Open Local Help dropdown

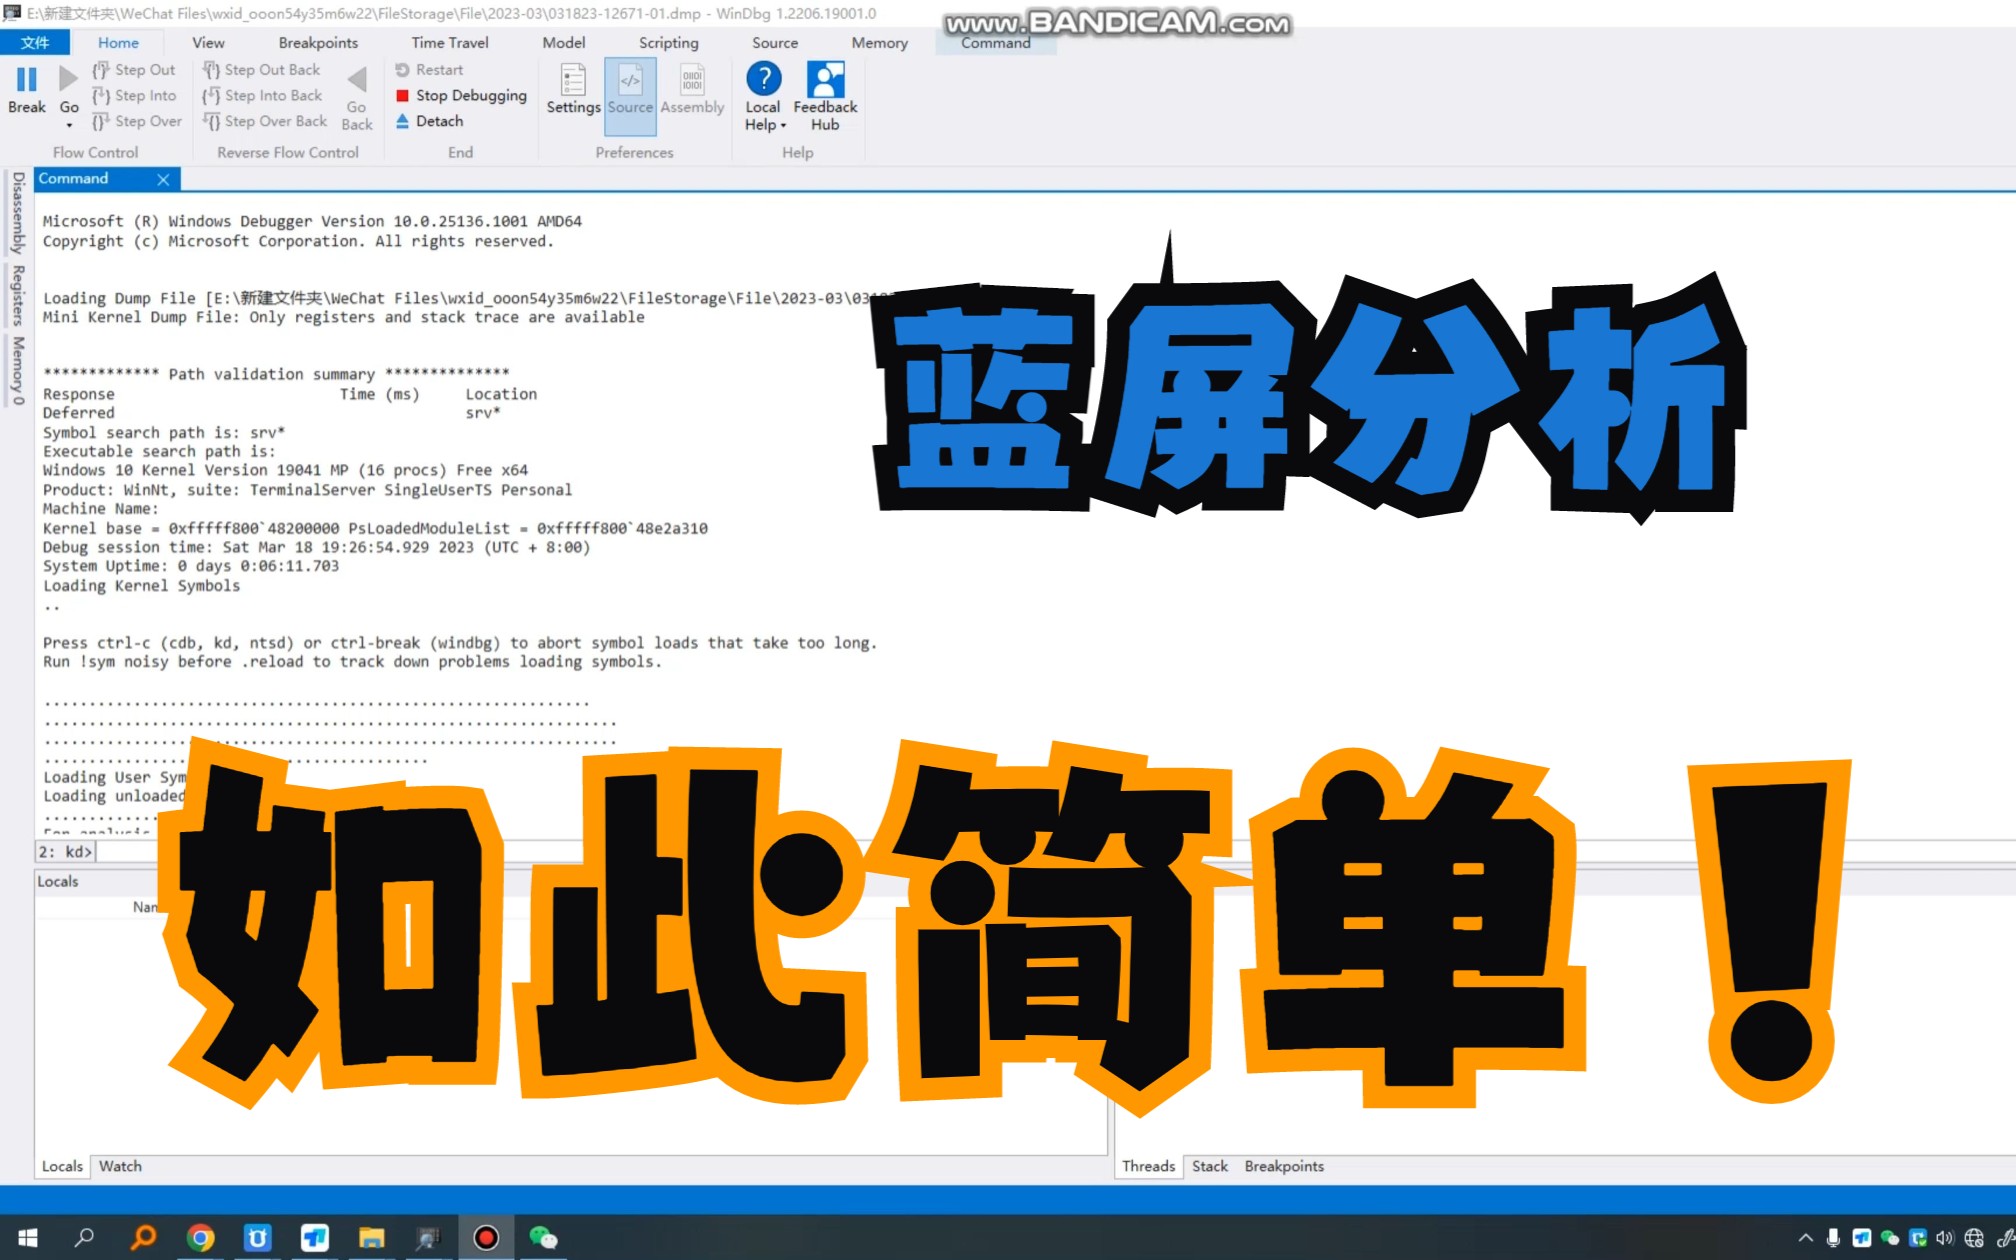coord(764,97)
